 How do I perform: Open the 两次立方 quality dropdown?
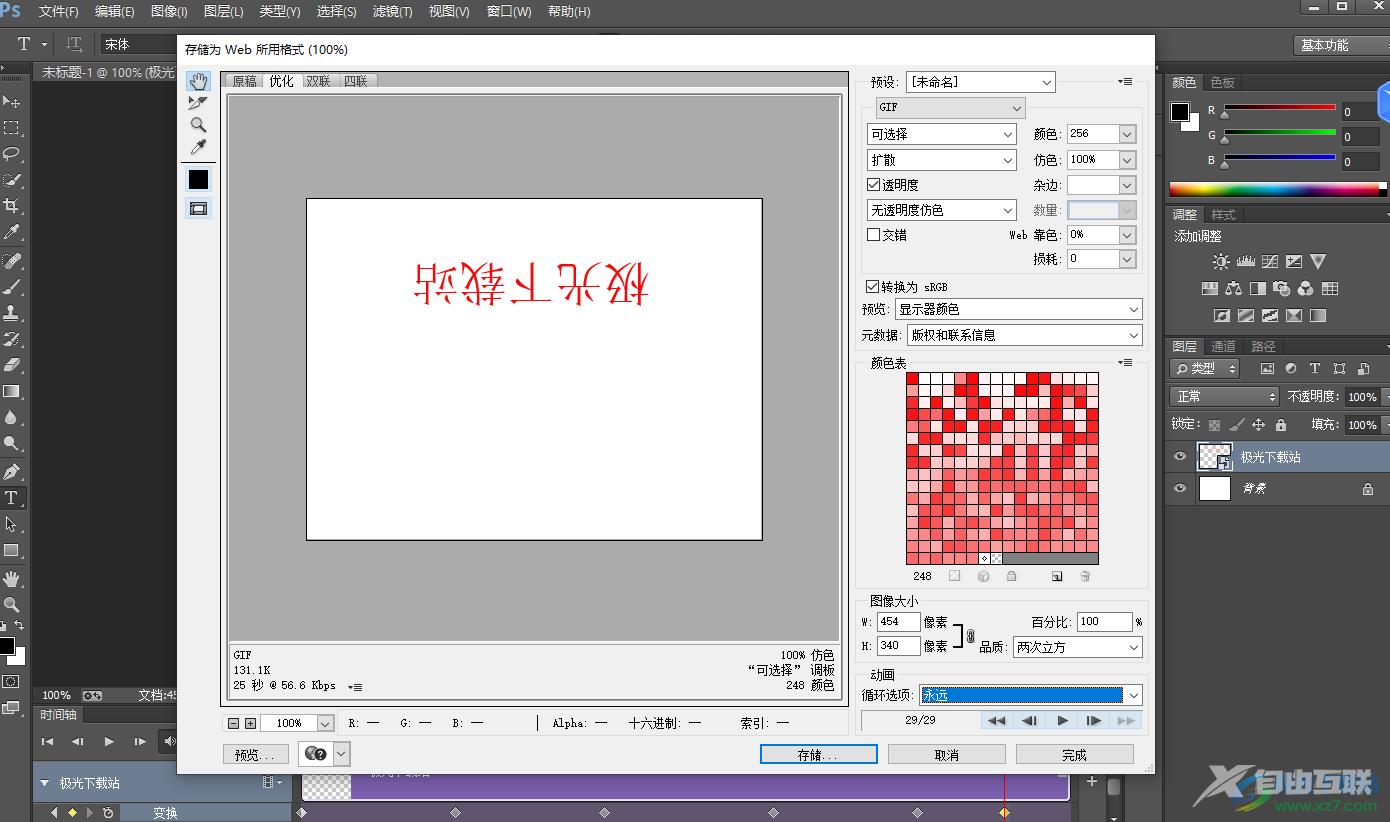tap(1077, 647)
